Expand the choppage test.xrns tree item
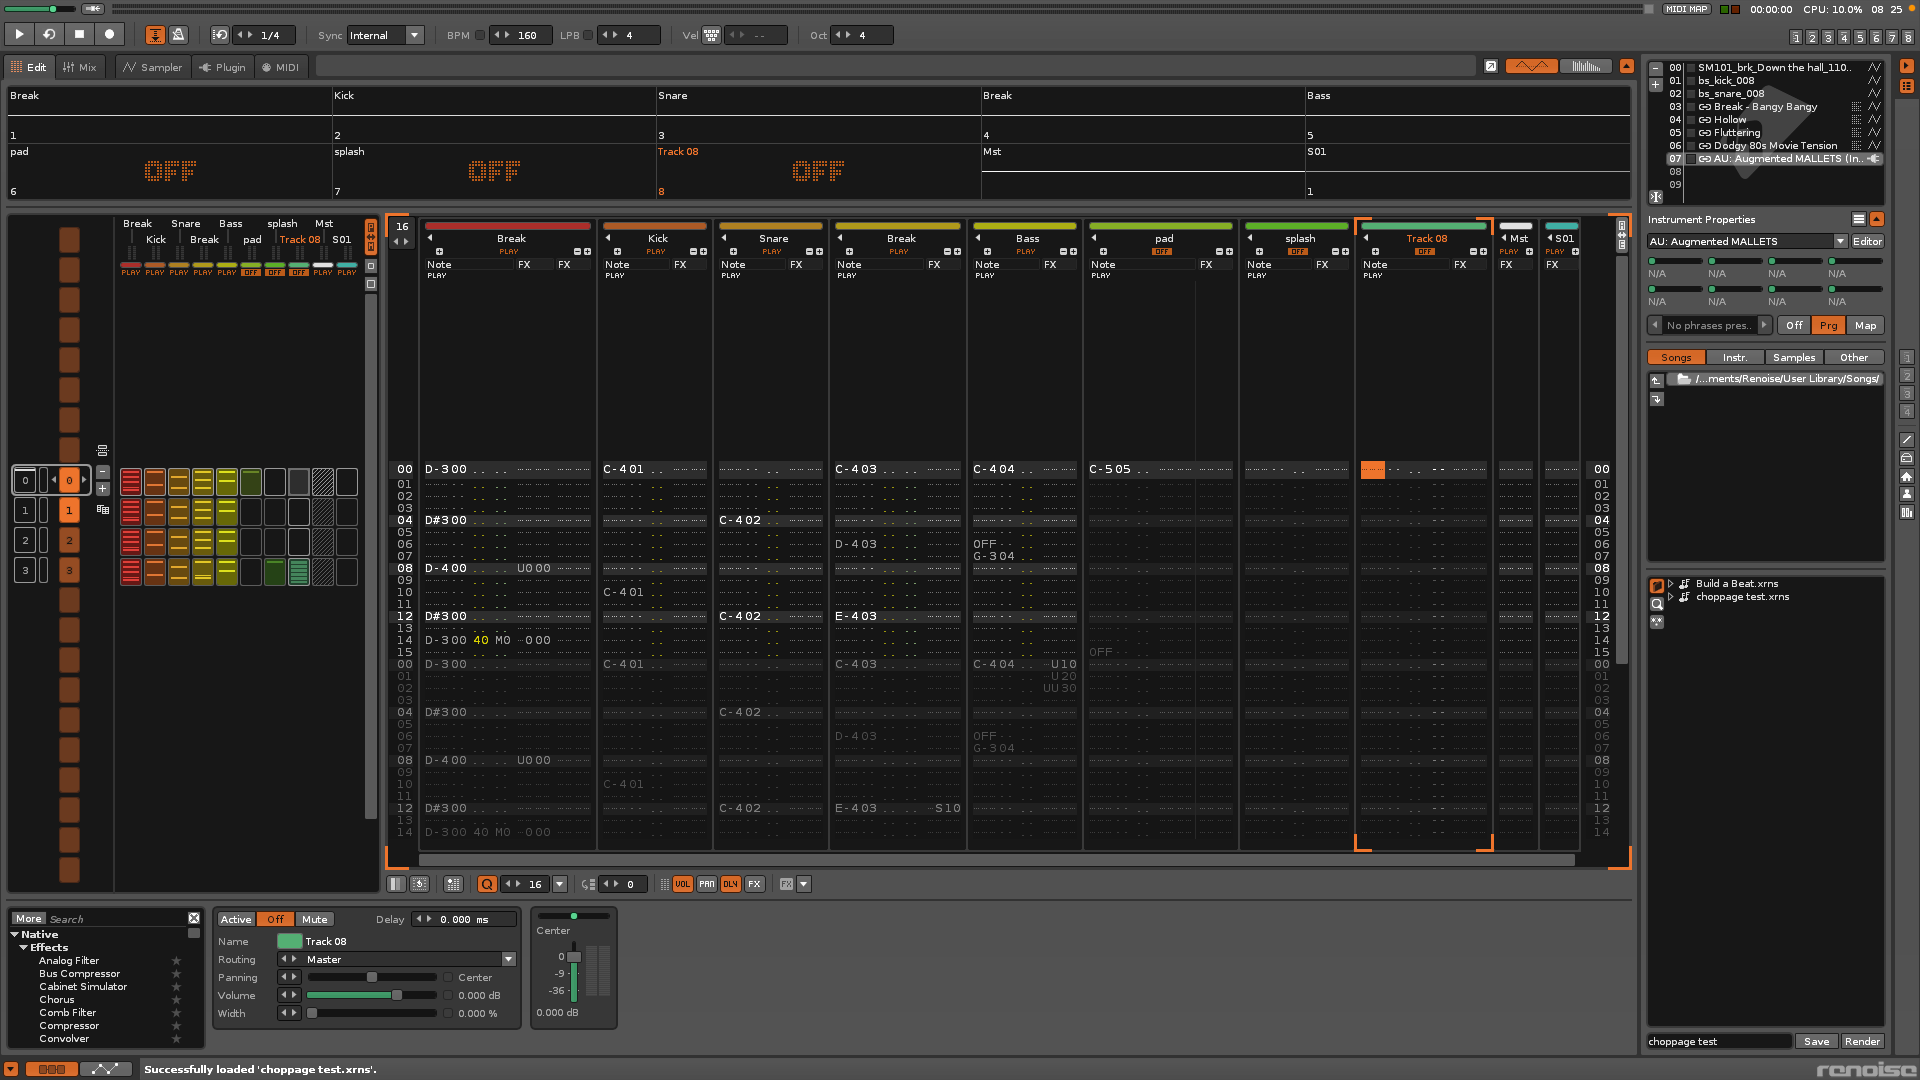Image resolution: width=1920 pixels, height=1080 pixels. click(x=1671, y=596)
